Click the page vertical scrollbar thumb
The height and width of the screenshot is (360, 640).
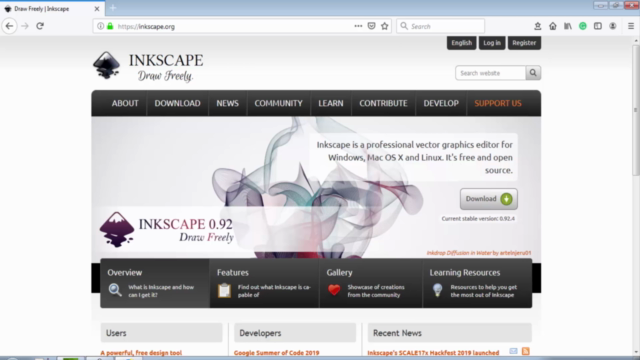coord(636,110)
